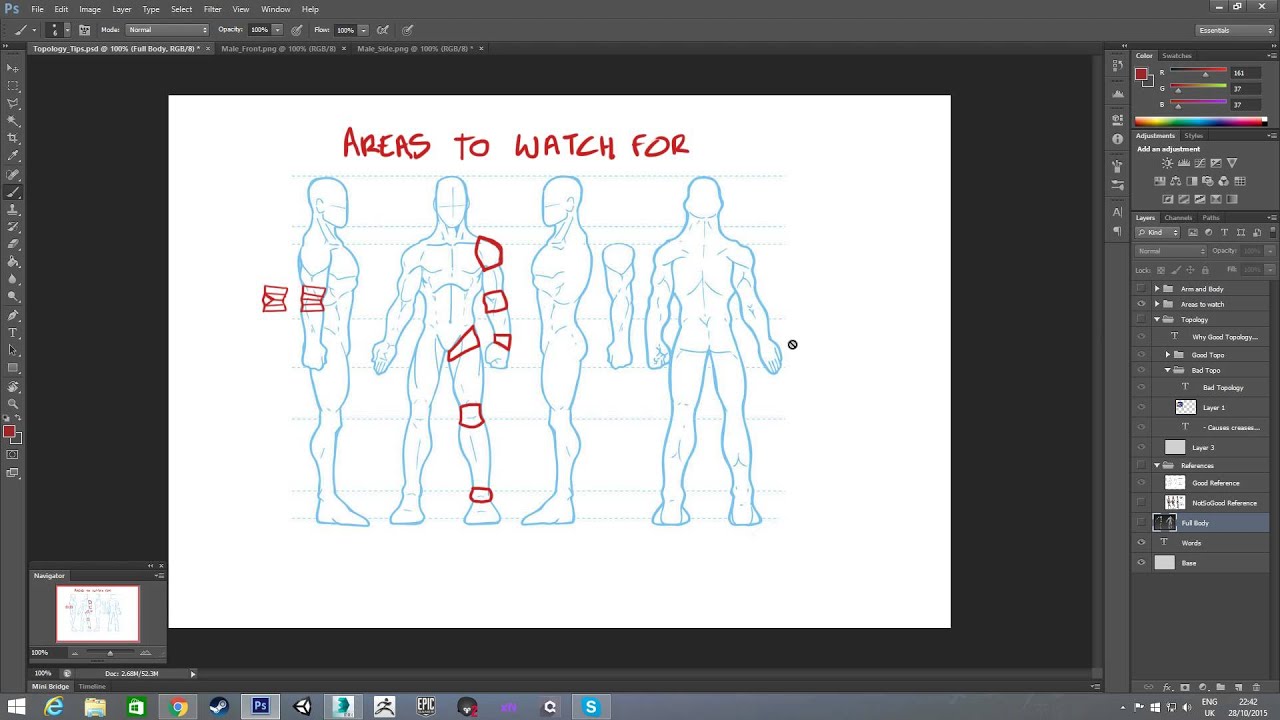Open the layer filter Kind dropdown
This screenshot has width=1280, height=720.
[x=1157, y=232]
